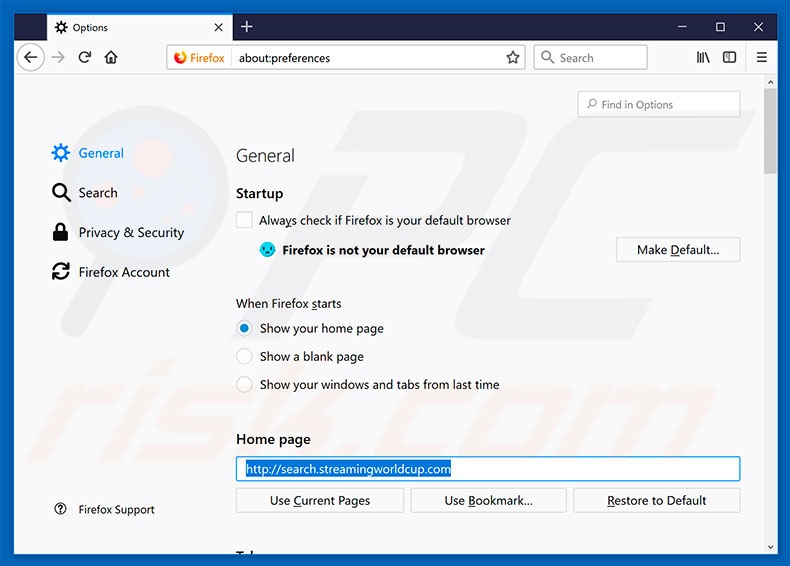
Task: Close the Options tab
Action: [219, 27]
